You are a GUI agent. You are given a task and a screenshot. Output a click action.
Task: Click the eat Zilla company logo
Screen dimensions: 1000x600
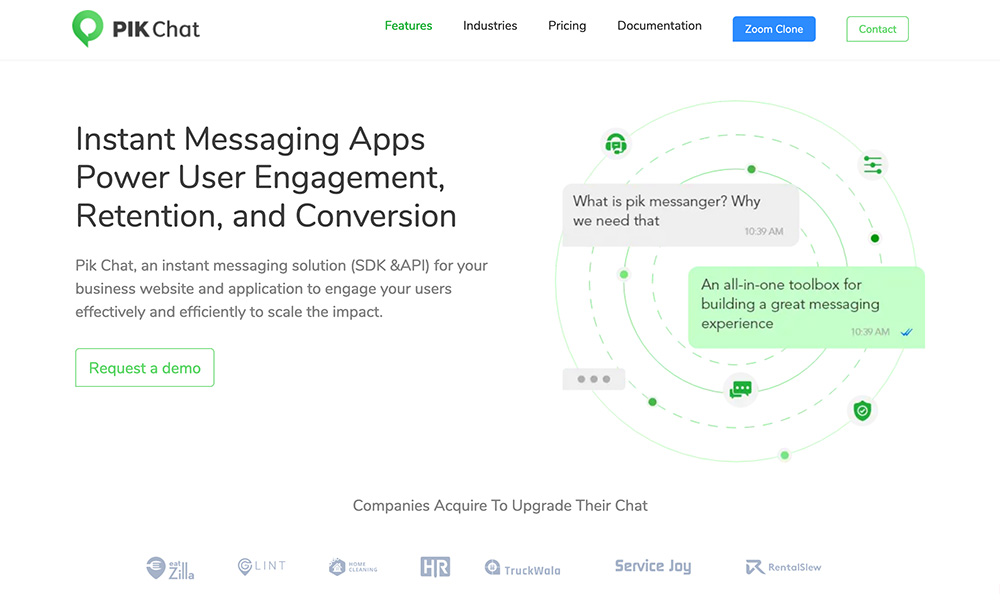[x=170, y=568]
